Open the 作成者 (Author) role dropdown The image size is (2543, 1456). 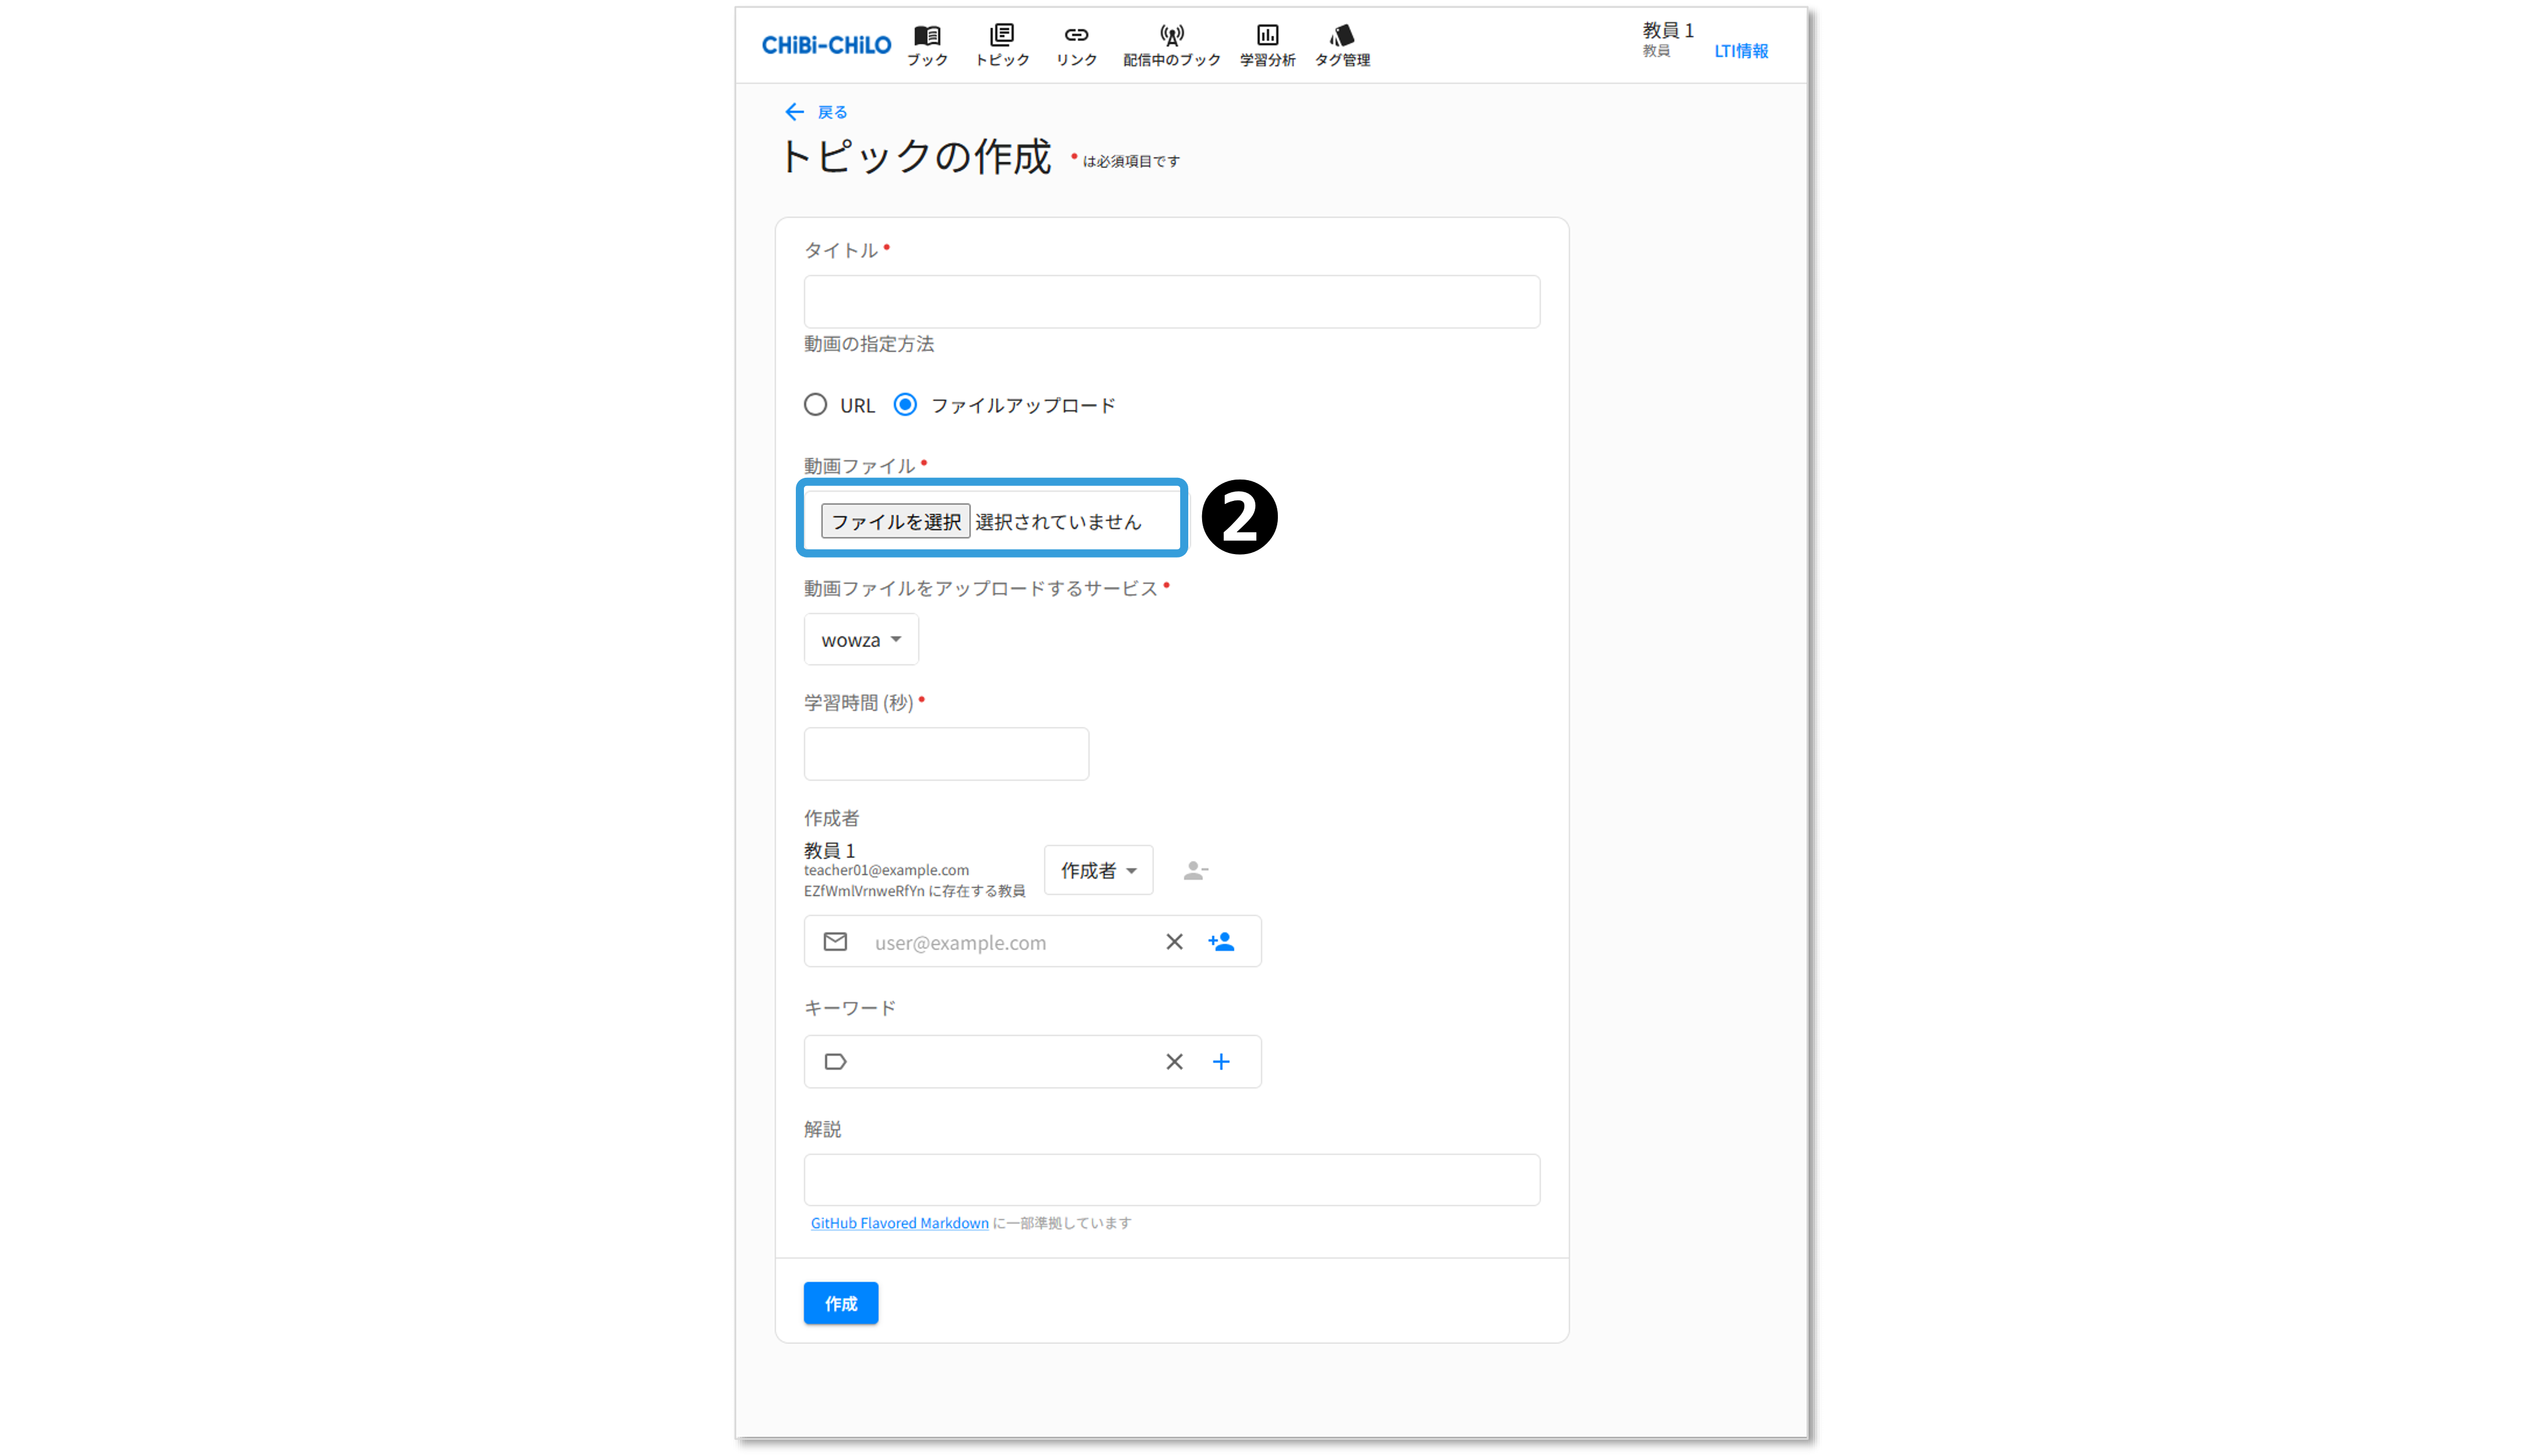tap(1098, 871)
